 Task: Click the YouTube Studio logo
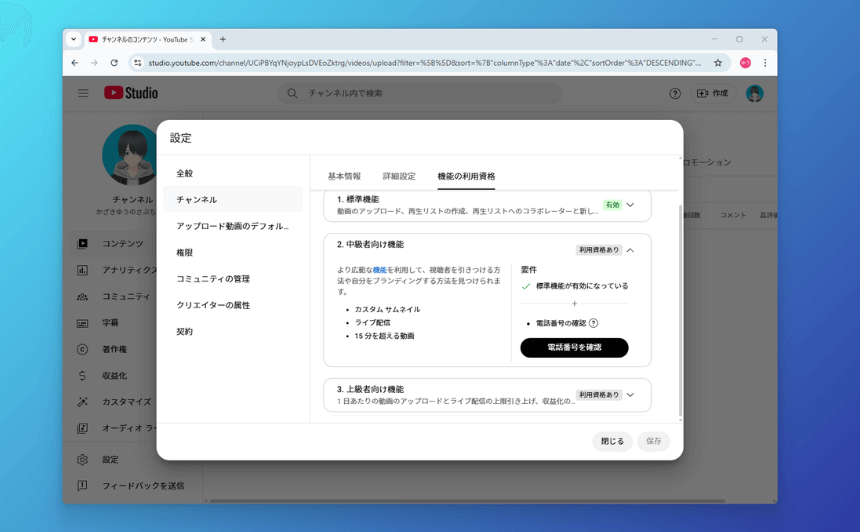tap(131, 93)
